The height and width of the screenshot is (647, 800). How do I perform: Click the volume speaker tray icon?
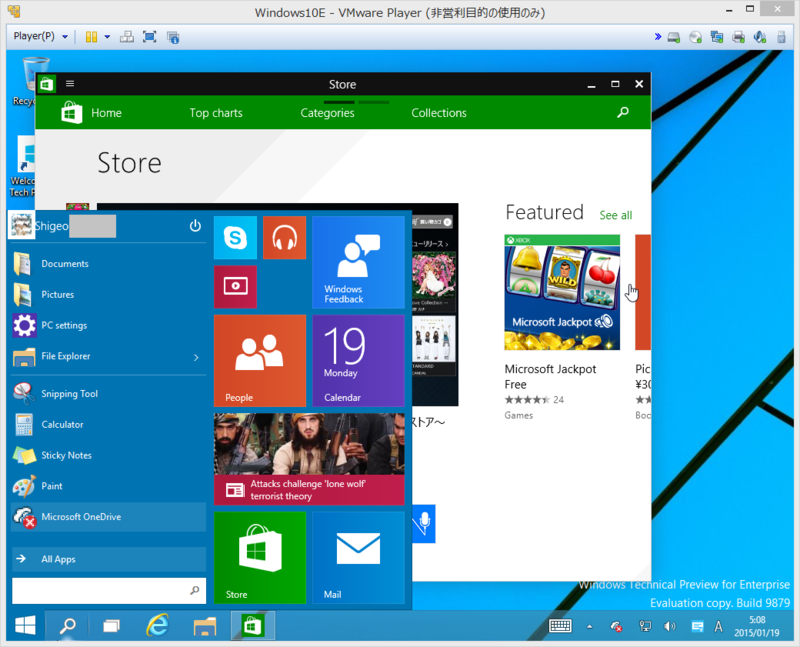(x=670, y=626)
